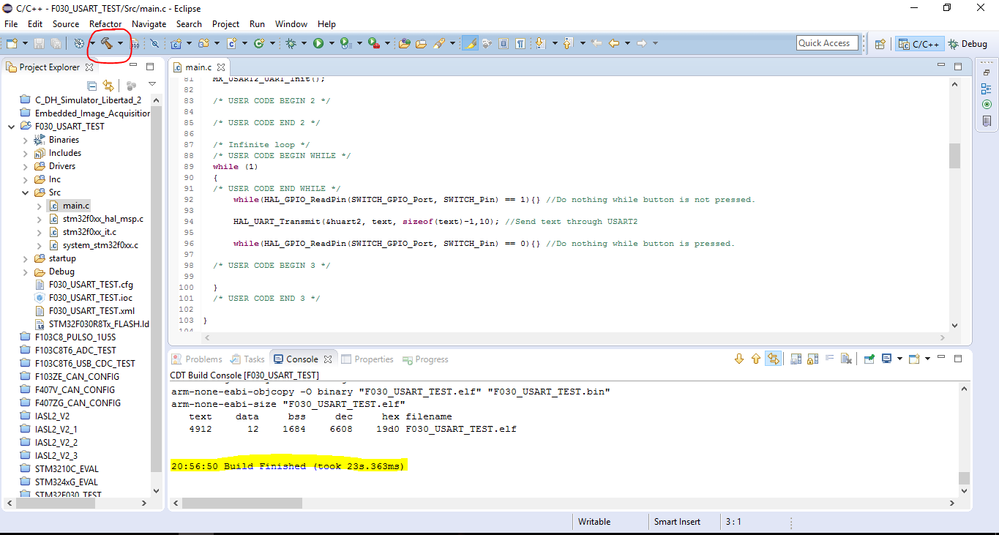Toggle console Show Error Position button
The width and height of the screenshot is (999, 535).
(773, 359)
